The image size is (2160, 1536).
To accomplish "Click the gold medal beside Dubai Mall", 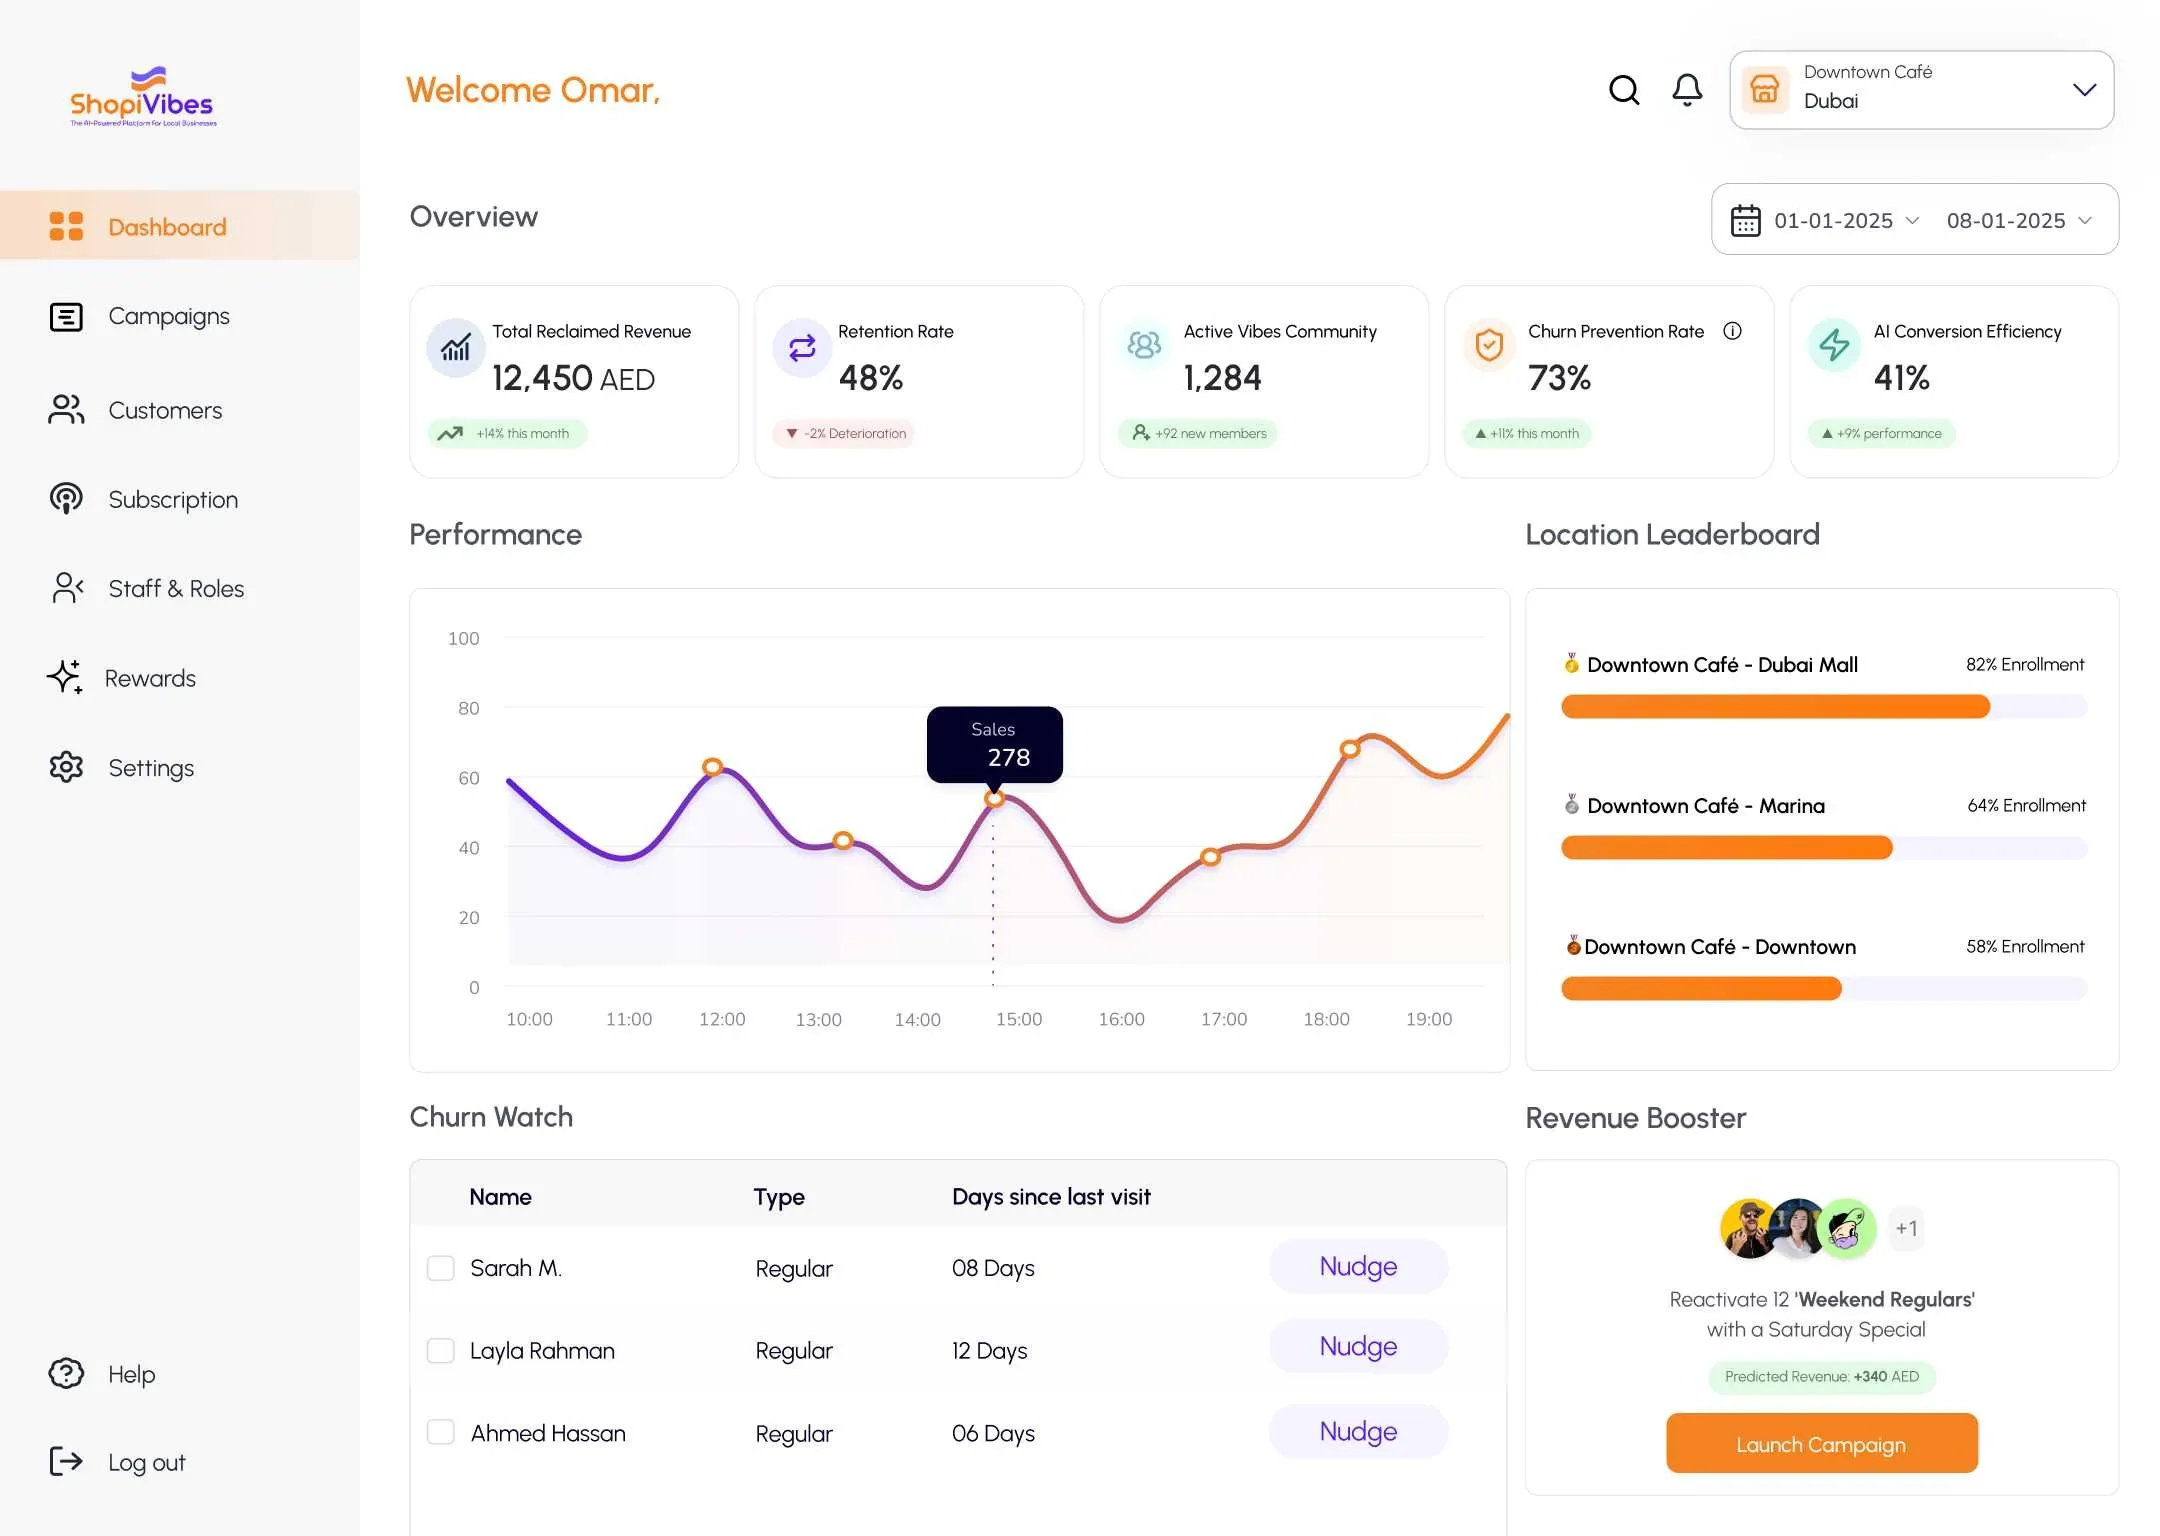I will point(1572,663).
